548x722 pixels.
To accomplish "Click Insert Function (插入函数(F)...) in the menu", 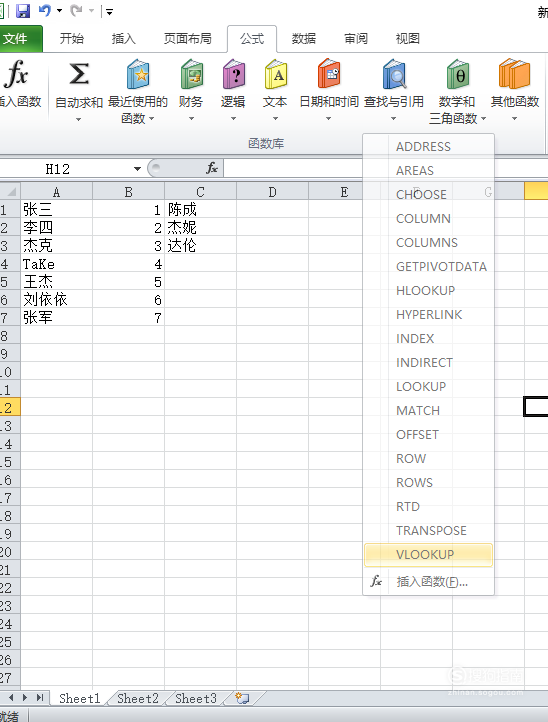I will [428, 582].
